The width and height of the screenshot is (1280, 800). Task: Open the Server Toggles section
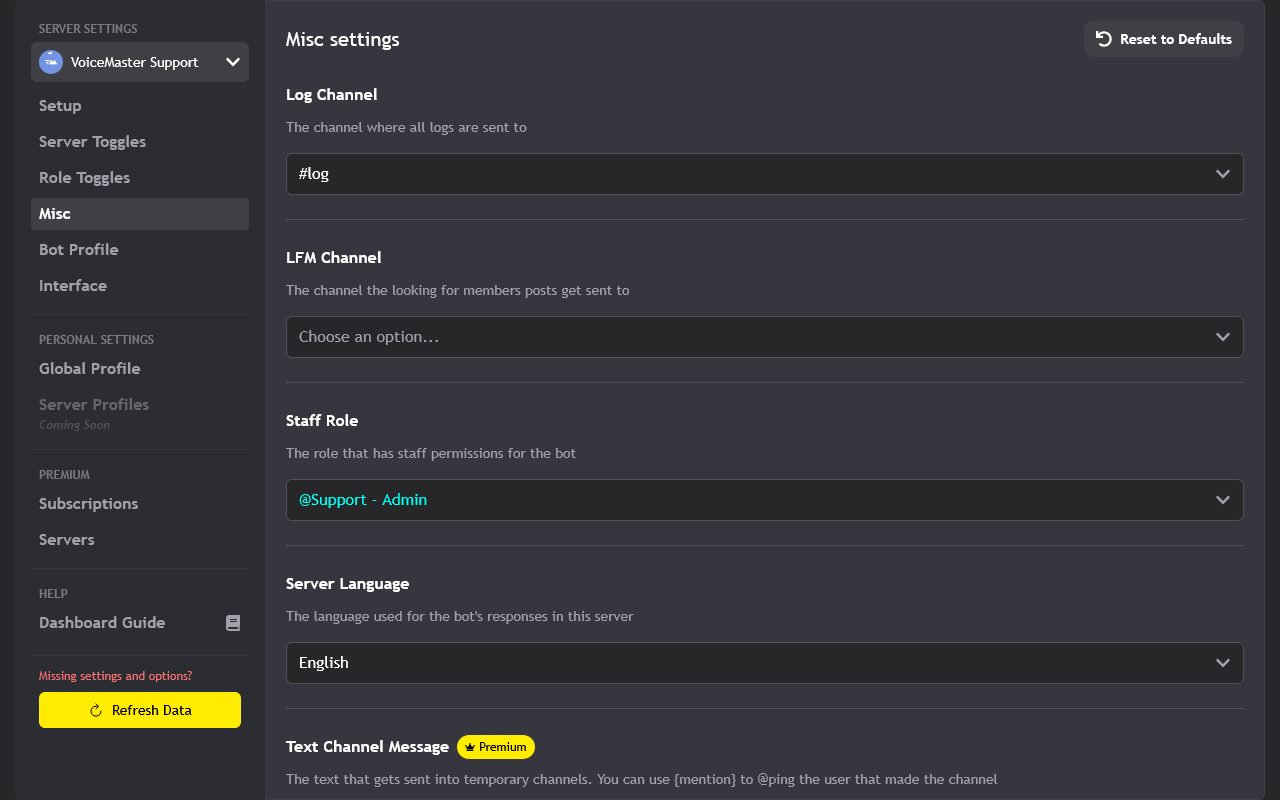click(x=92, y=141)
